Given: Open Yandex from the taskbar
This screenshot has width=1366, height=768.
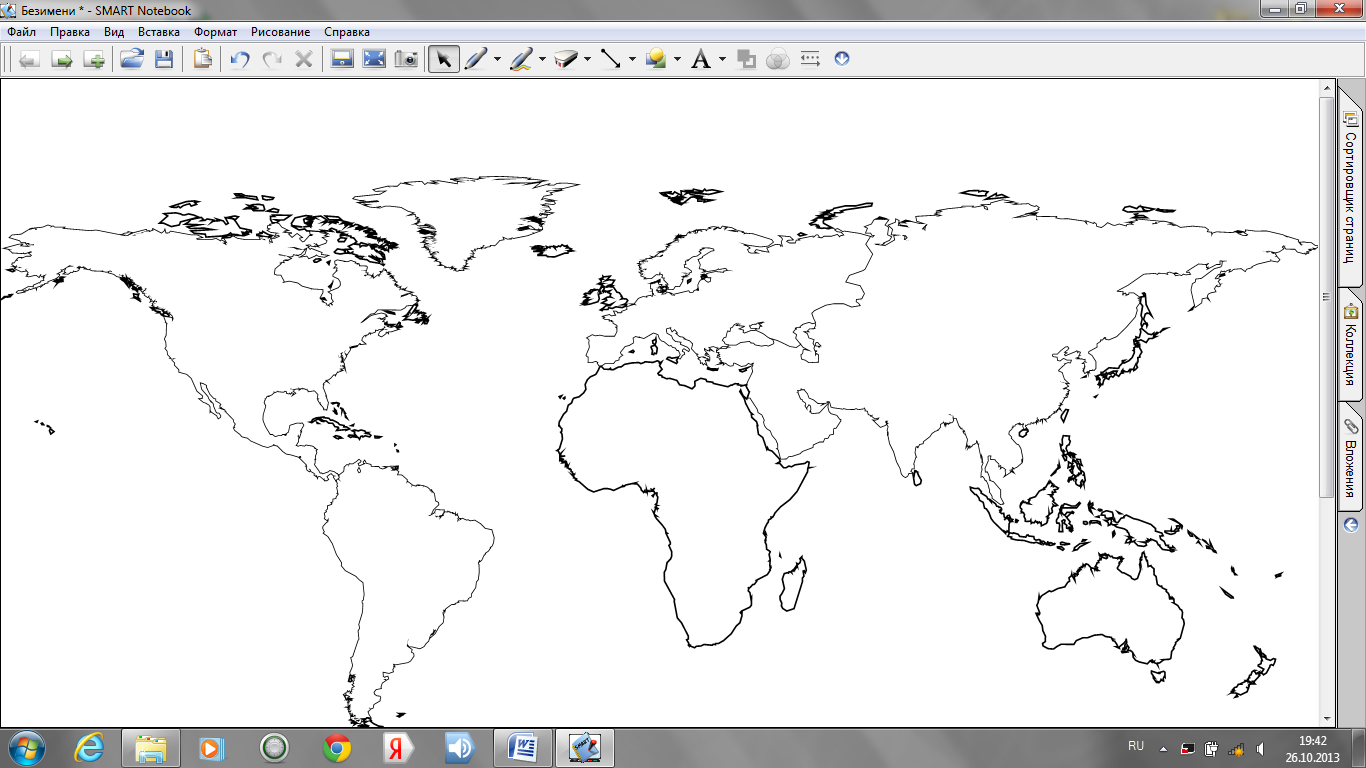Looking at the screenshot, I should click(x=398, y=748).
